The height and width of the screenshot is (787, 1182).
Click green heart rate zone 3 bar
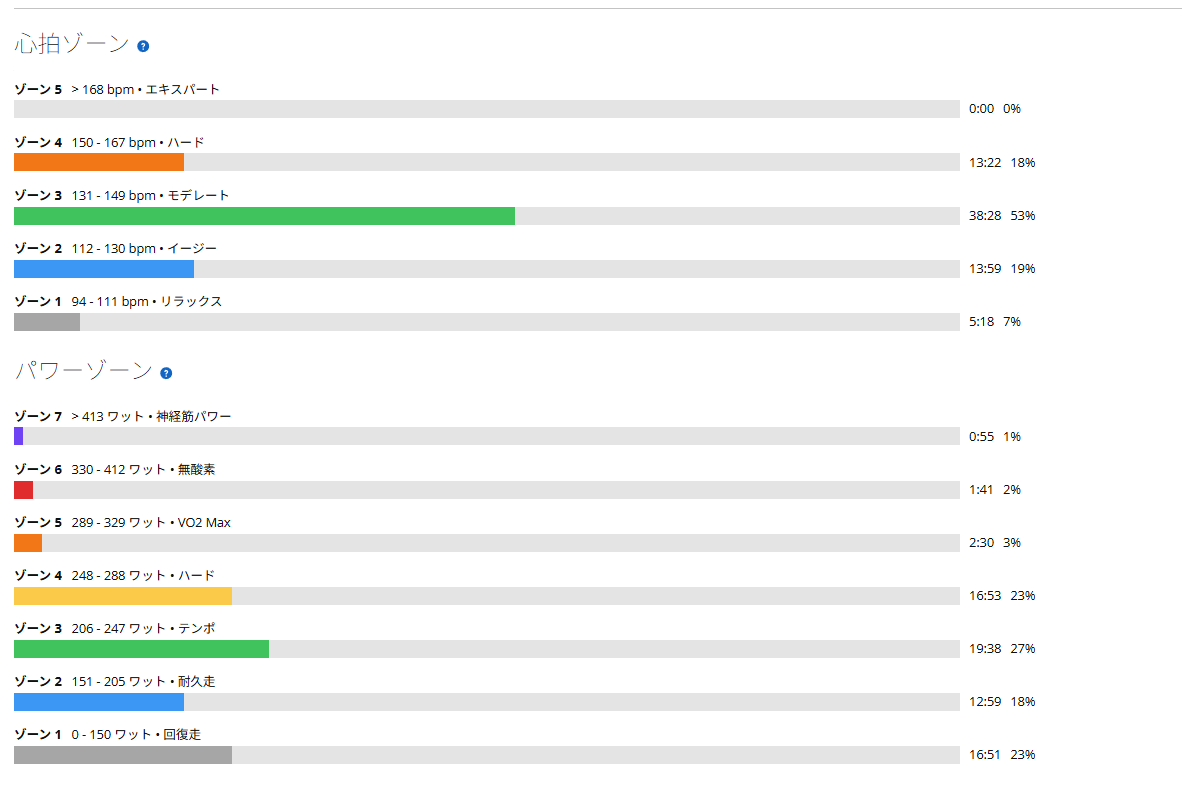click(265, 216)
